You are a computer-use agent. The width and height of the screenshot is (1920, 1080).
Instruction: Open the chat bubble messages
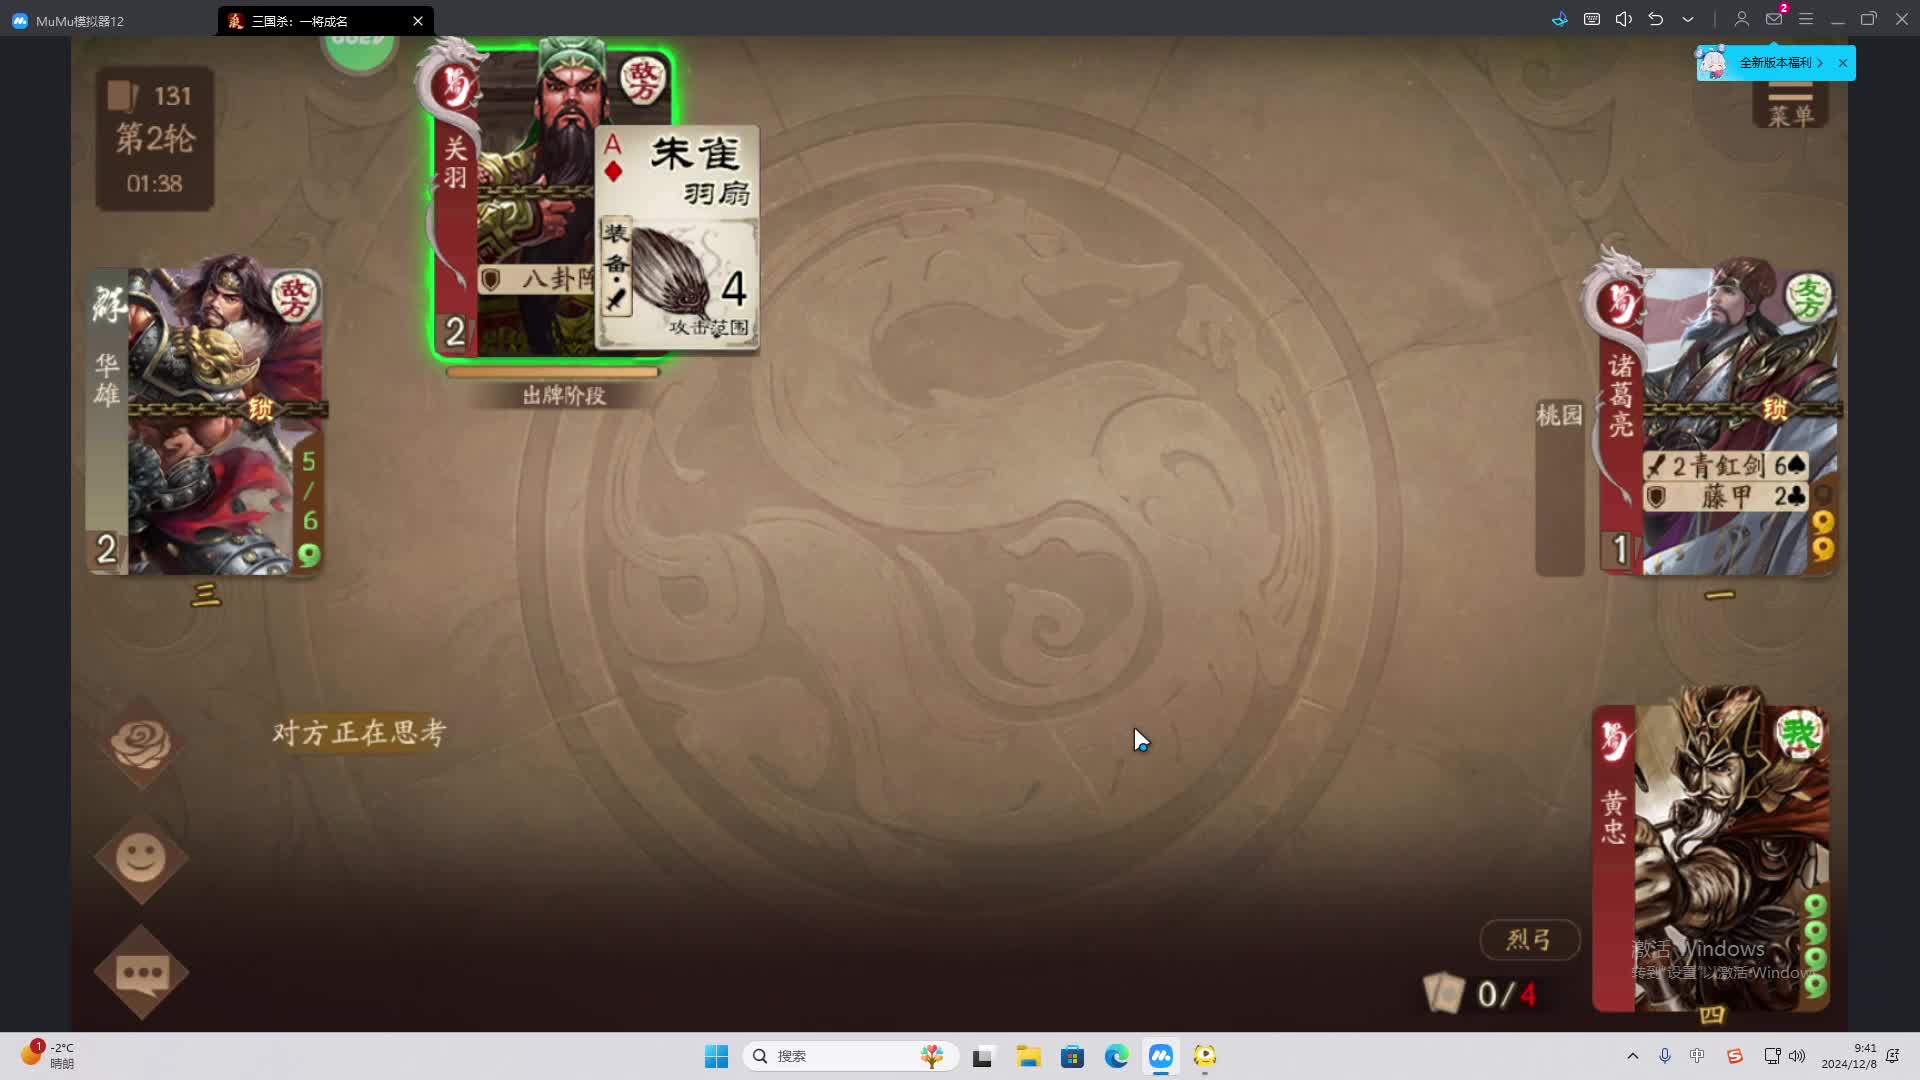pyautogui.click(x=141, y=972)
